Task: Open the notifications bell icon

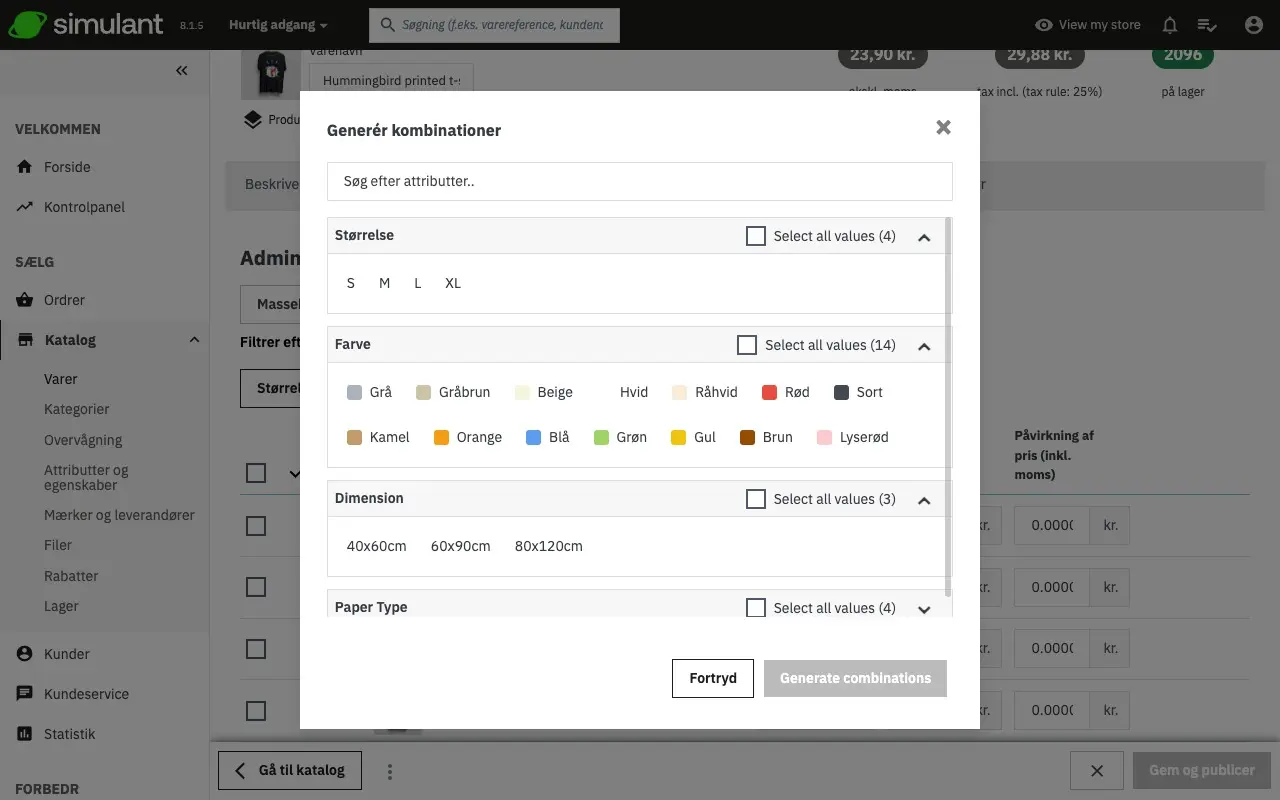Action: point(1169,25)
